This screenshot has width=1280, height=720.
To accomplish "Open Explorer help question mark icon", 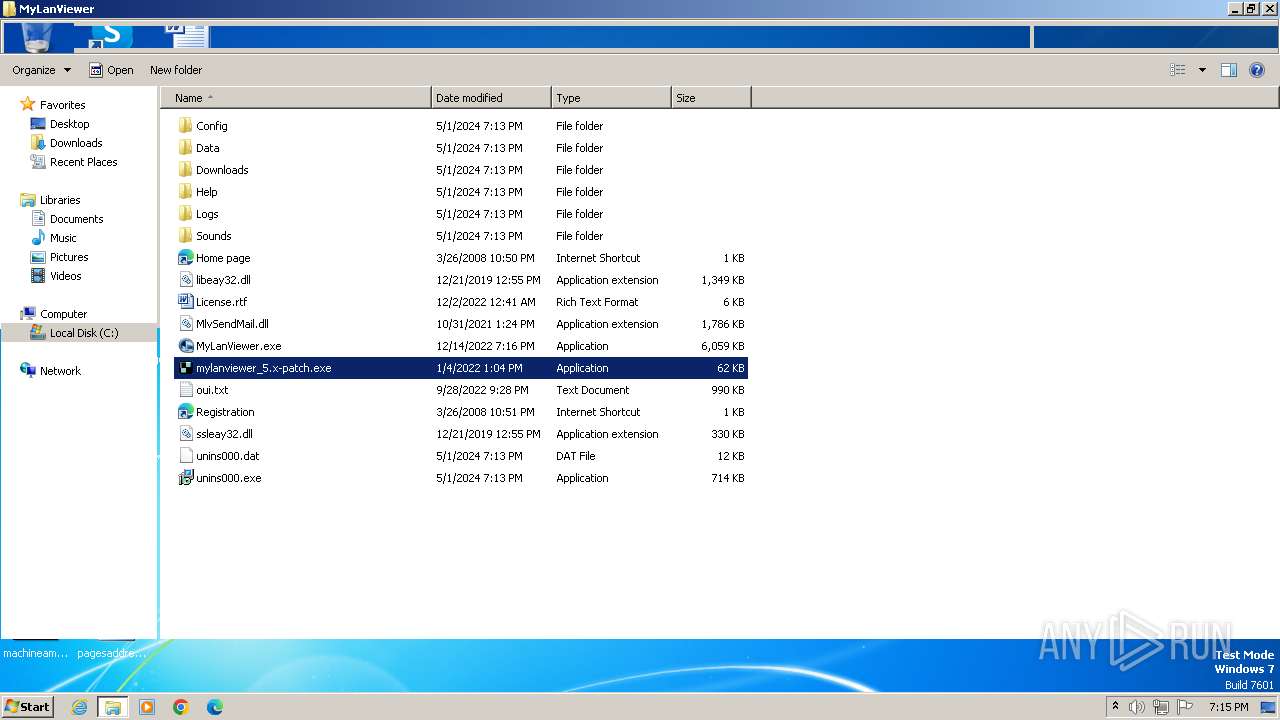I will click(1258, 70).
